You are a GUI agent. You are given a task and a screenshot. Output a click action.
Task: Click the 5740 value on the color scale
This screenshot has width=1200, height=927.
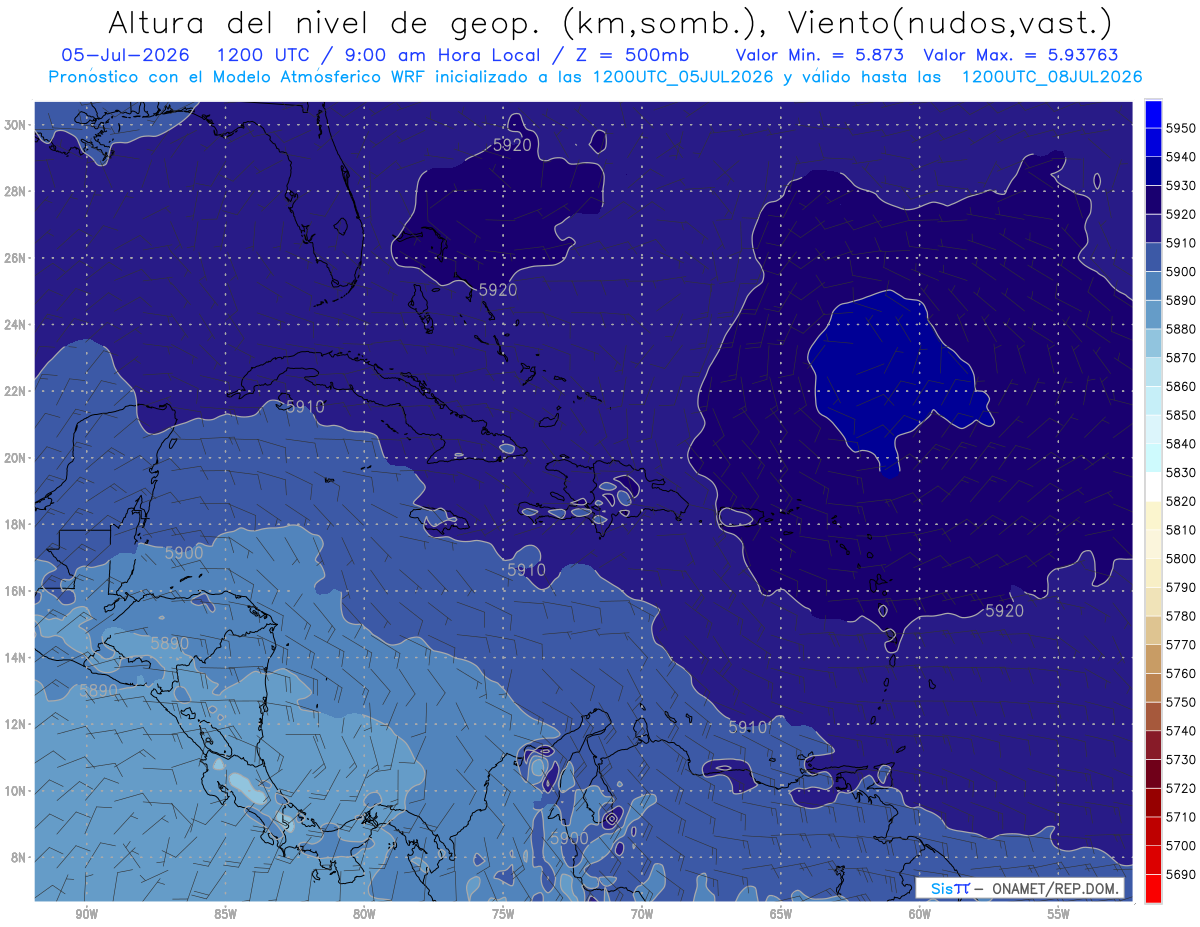coord(1181,730)
